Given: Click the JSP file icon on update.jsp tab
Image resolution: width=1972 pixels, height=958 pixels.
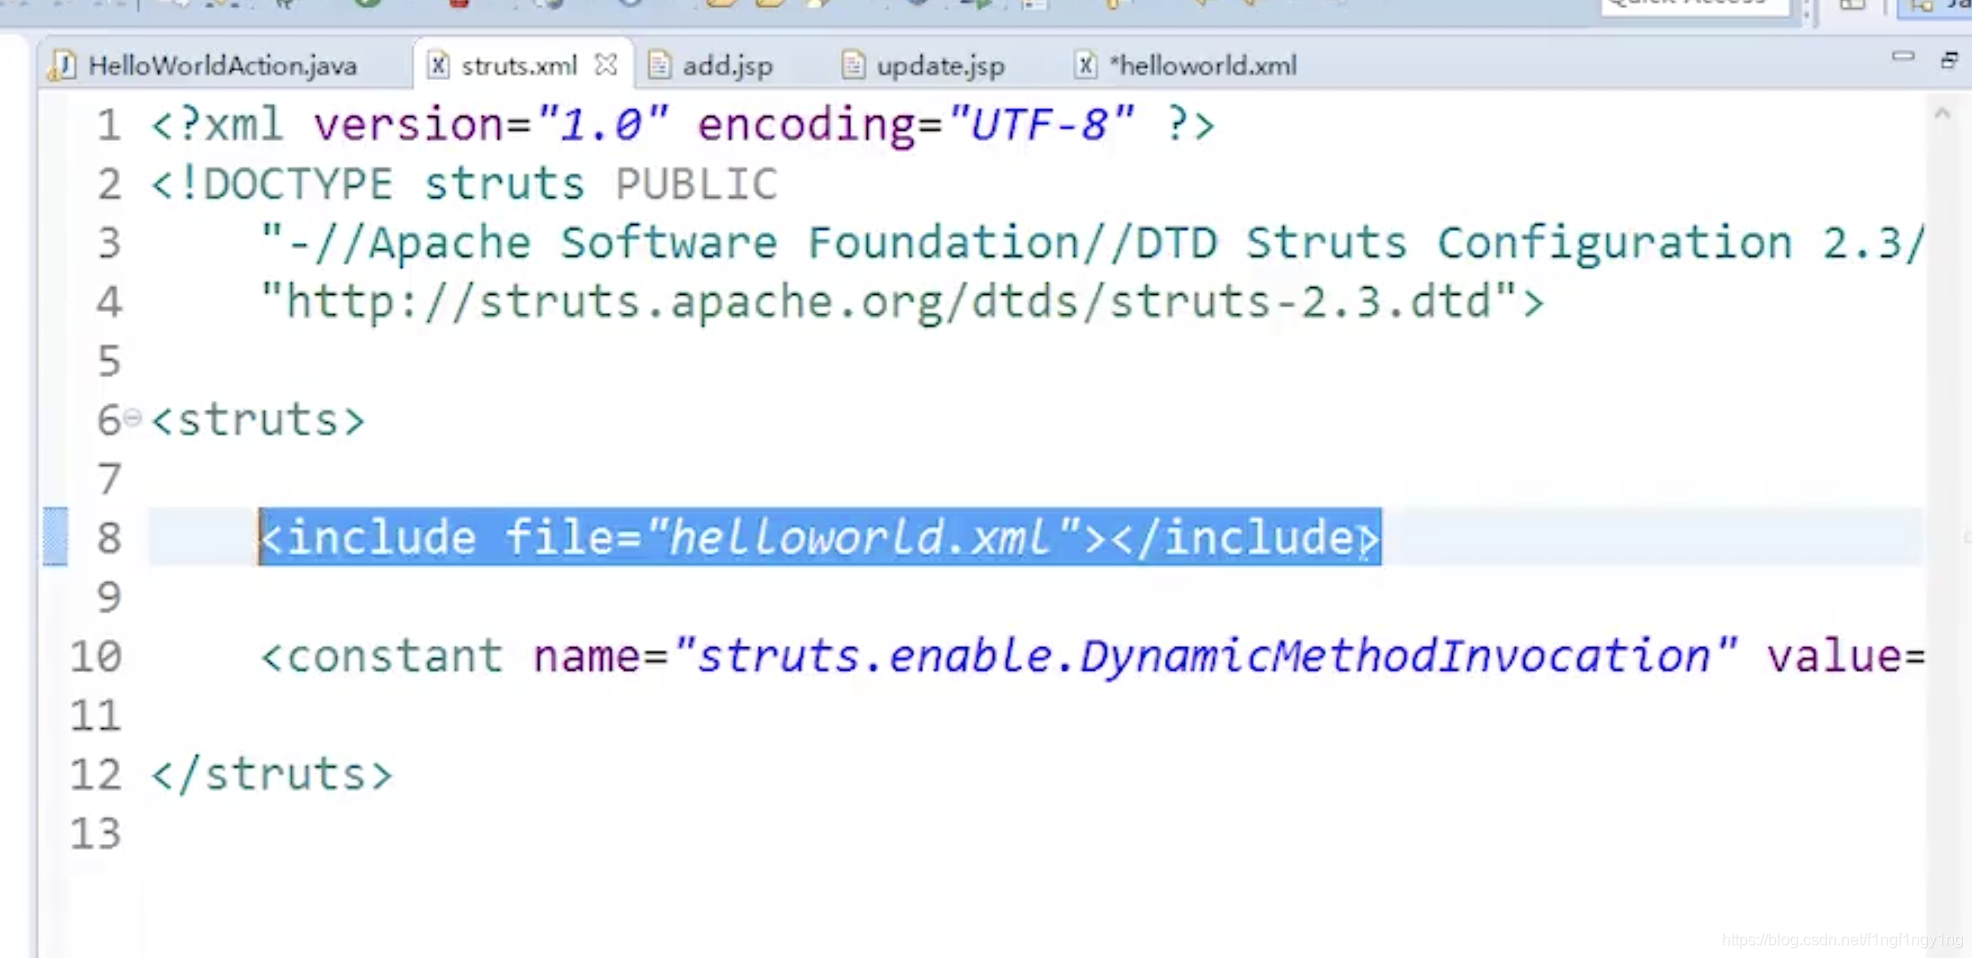Looking at the screenshot, I should pyautogui.click(x=853, y=66).
